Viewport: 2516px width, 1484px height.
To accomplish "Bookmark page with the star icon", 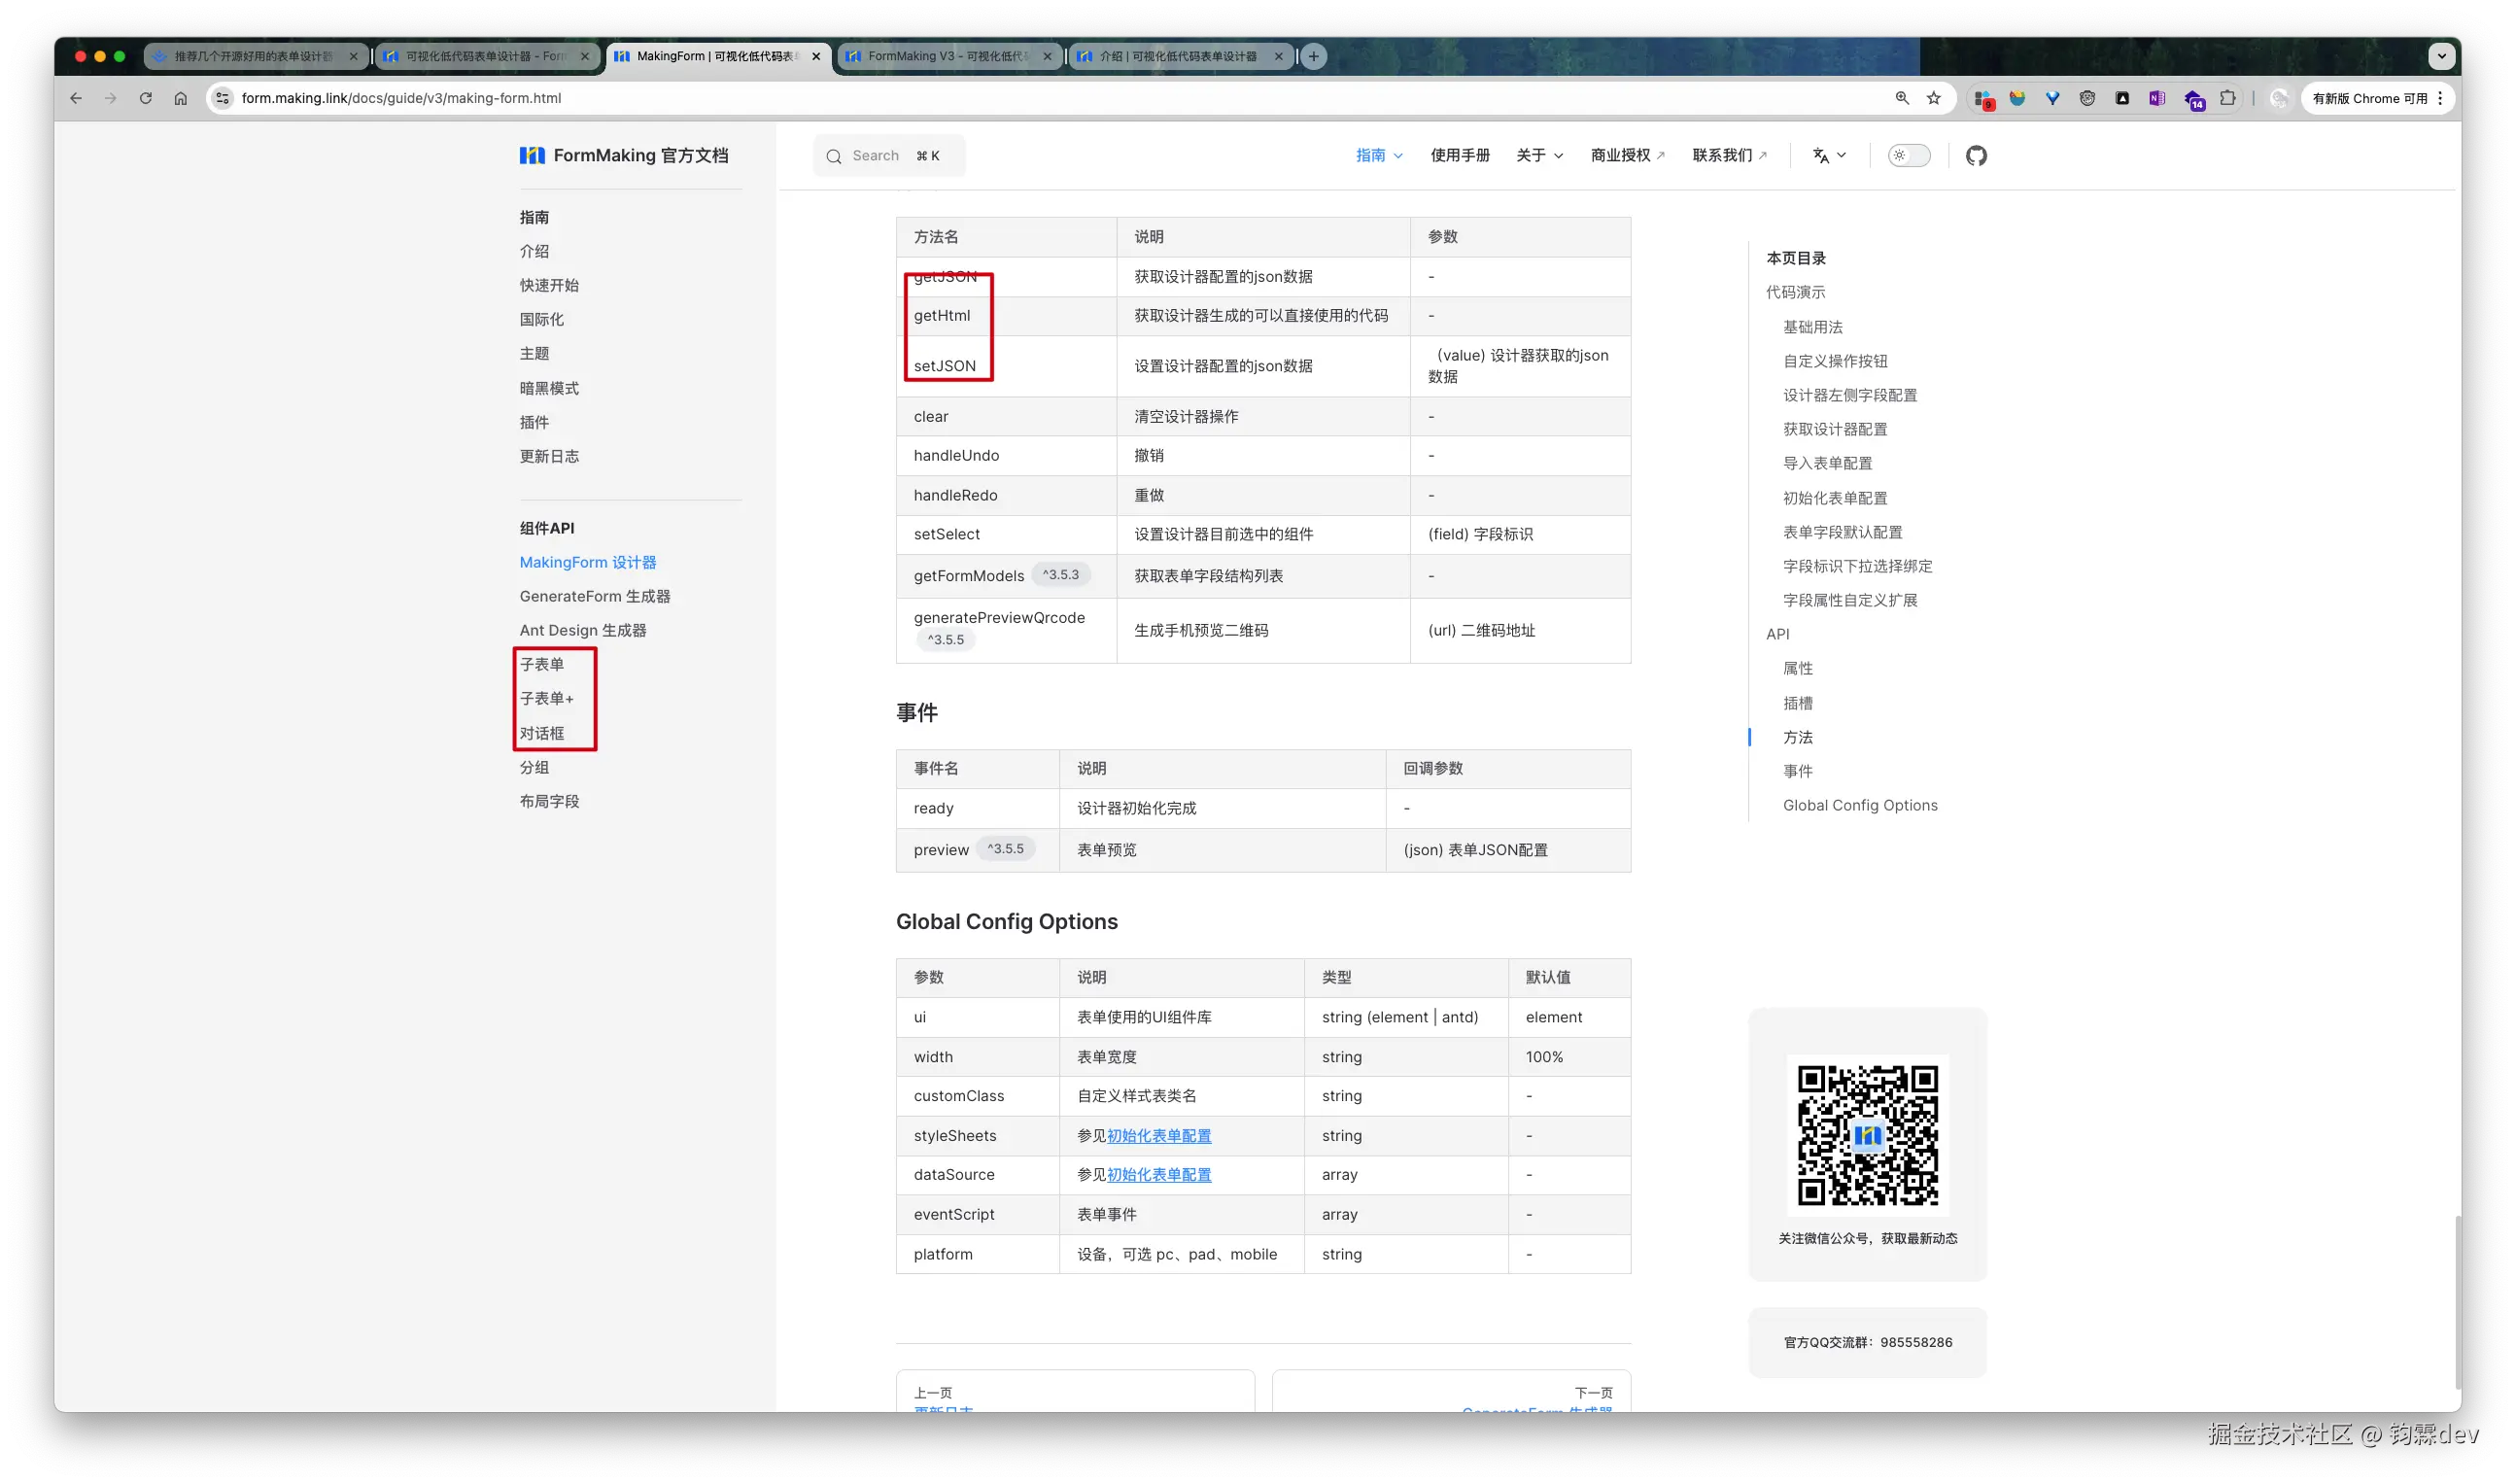I will click(1934, 98).
